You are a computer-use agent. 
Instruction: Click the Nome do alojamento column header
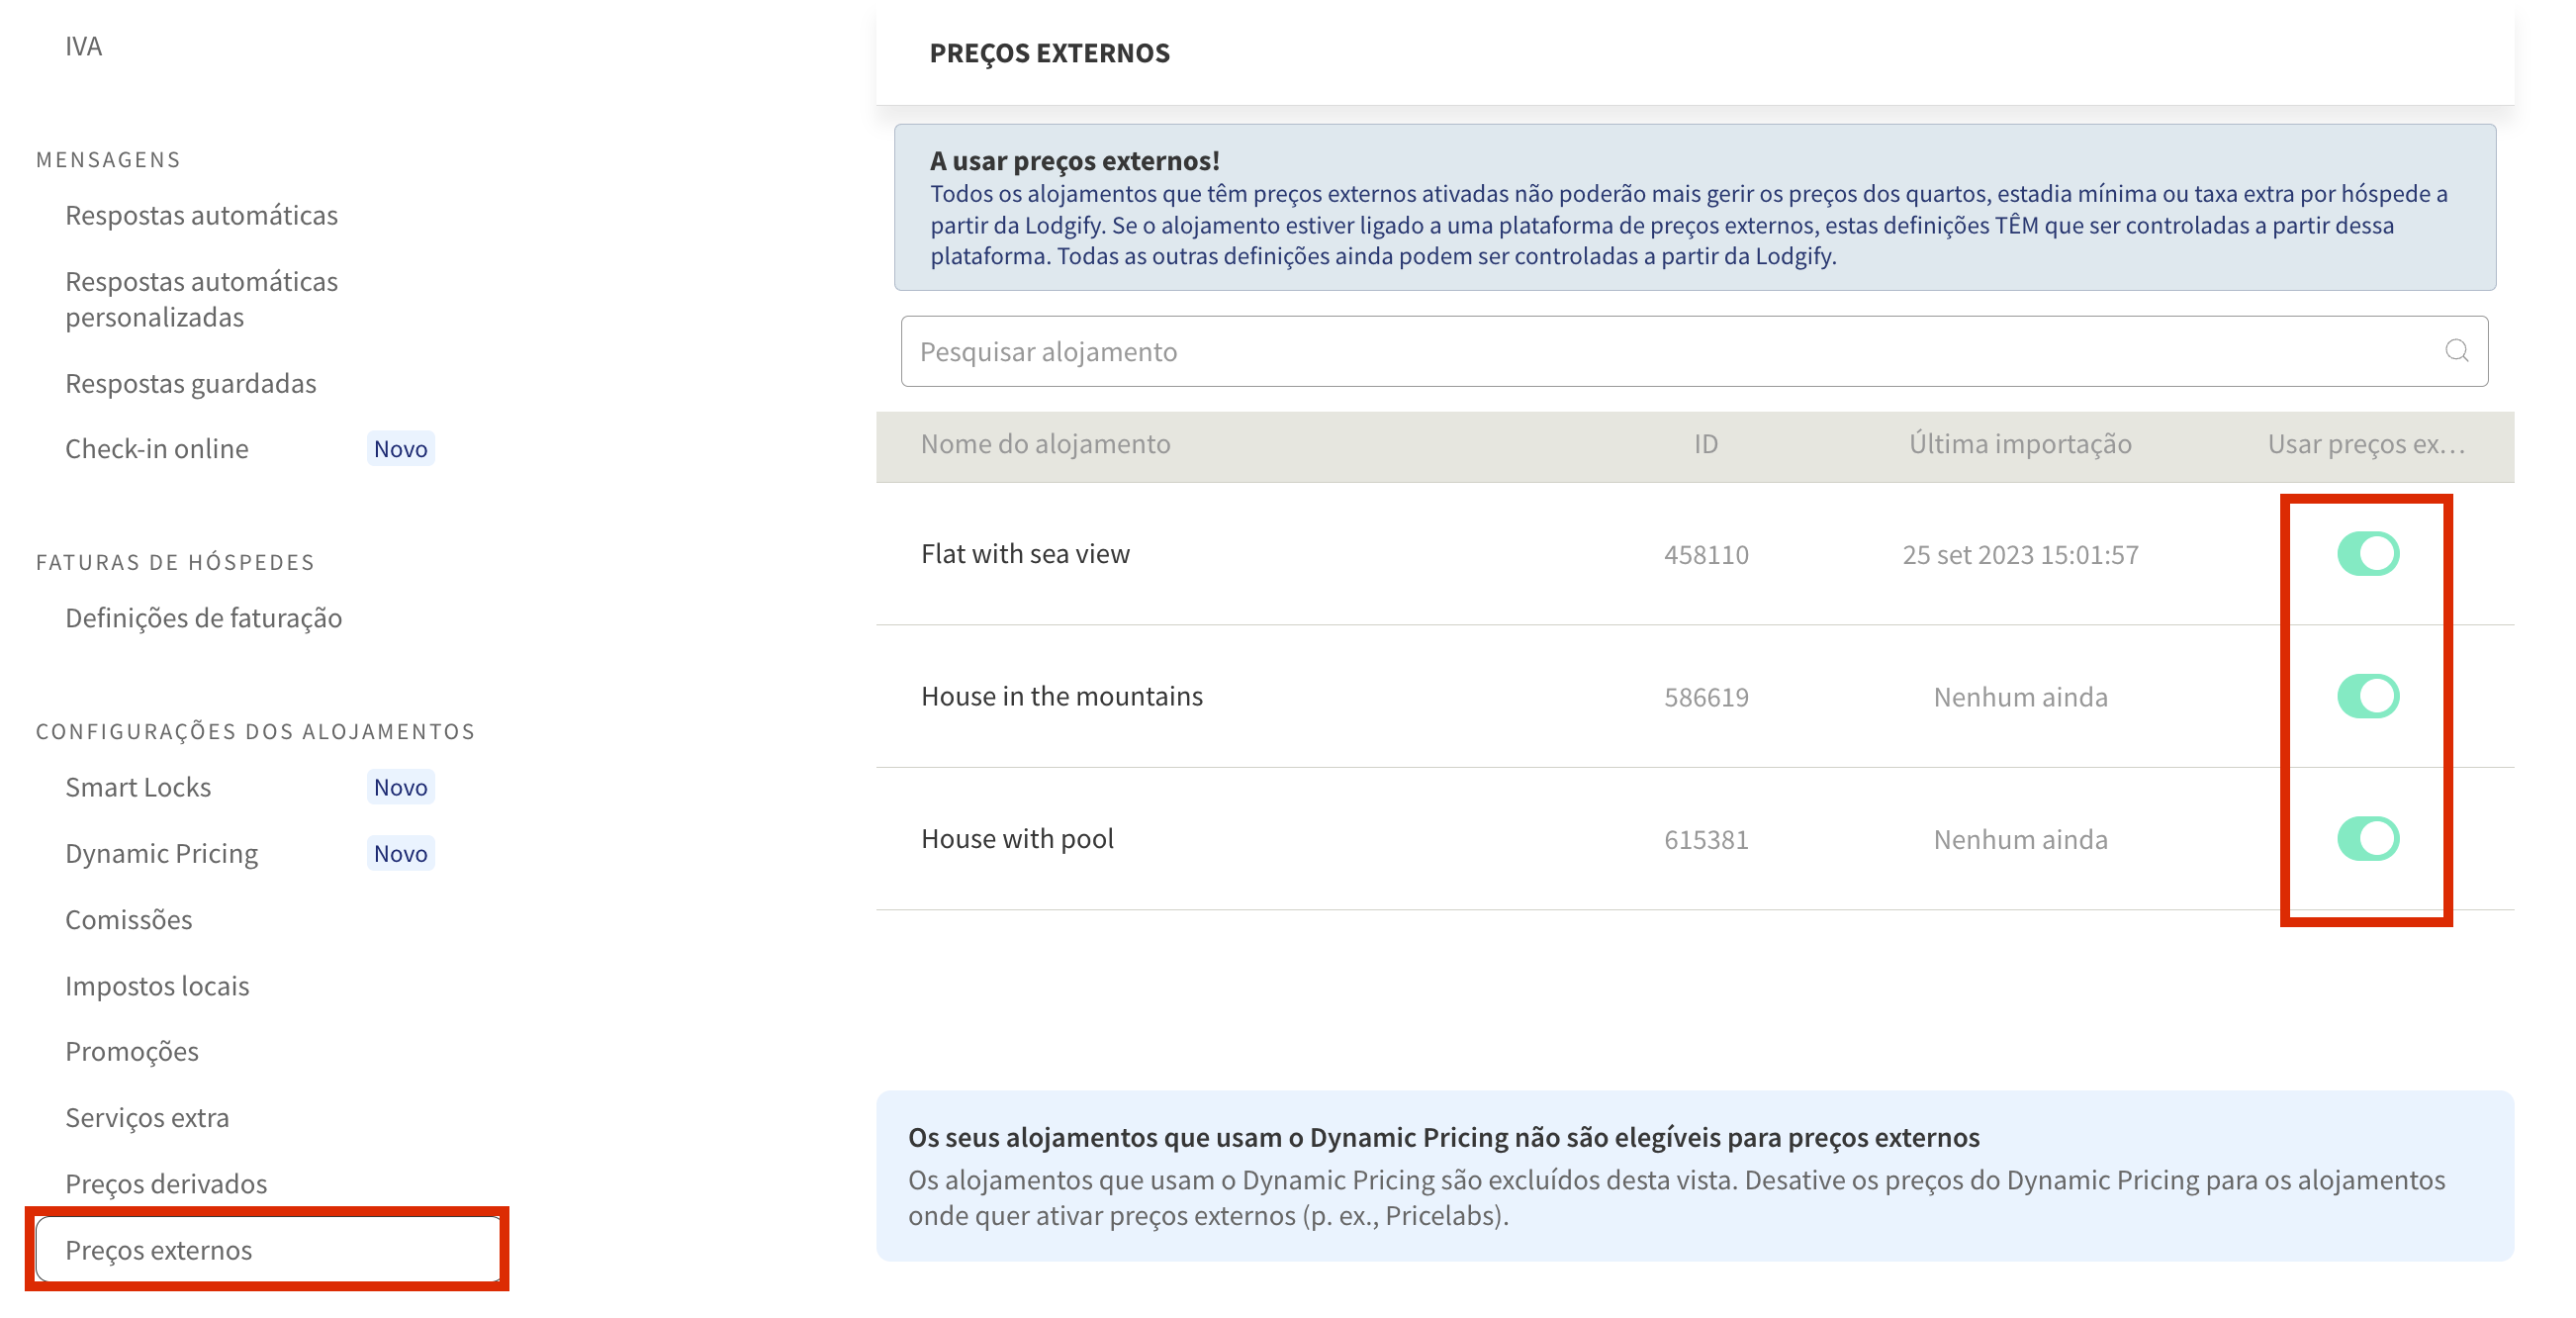(1045, 444)
